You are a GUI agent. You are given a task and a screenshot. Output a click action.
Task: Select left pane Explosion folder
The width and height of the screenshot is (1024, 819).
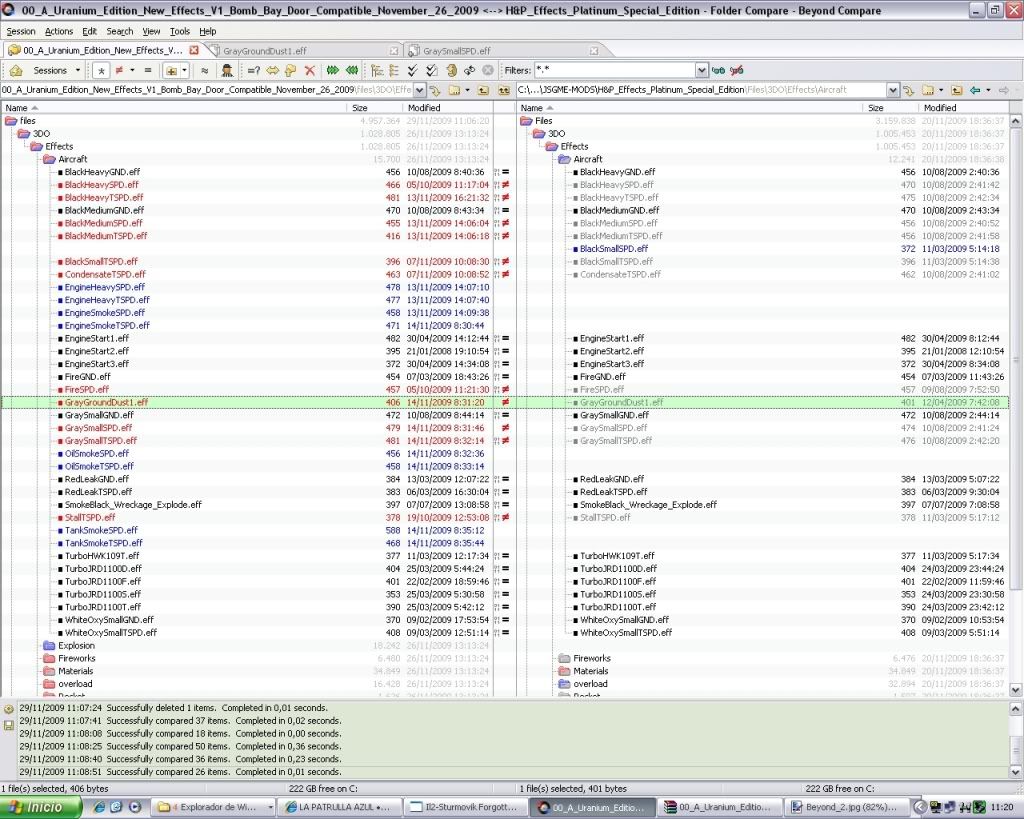click(76, 645)
